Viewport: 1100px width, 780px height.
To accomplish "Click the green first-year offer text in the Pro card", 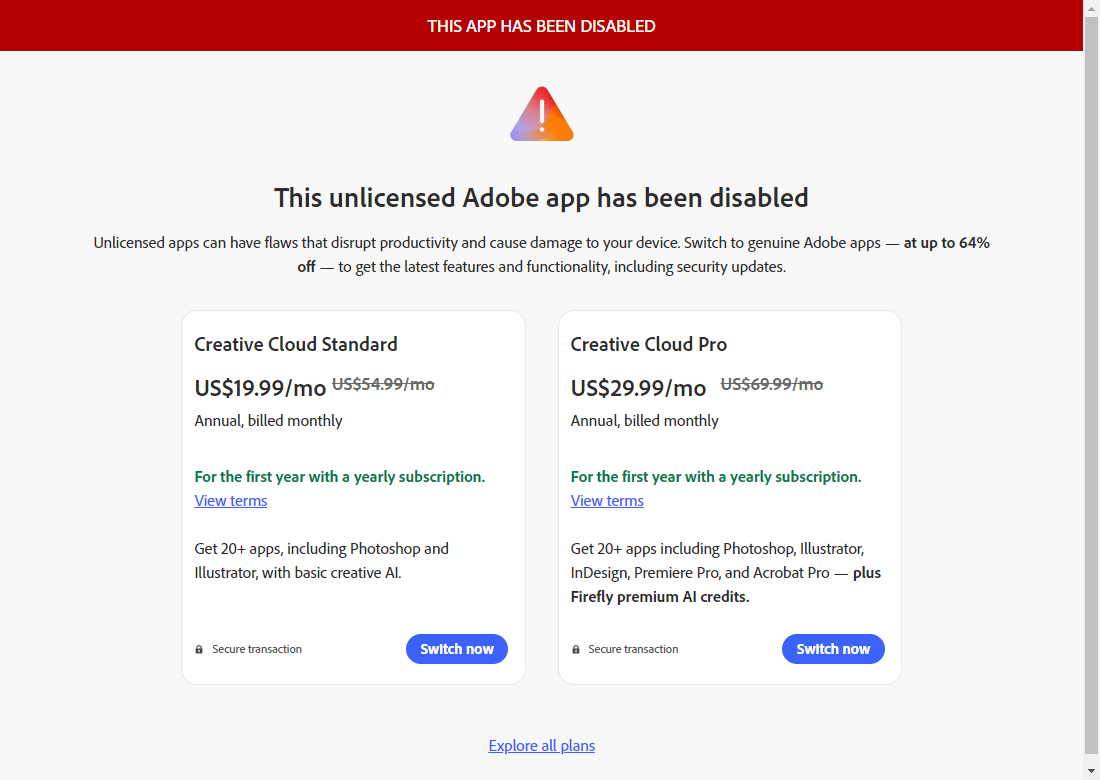I will click(716, 477).
